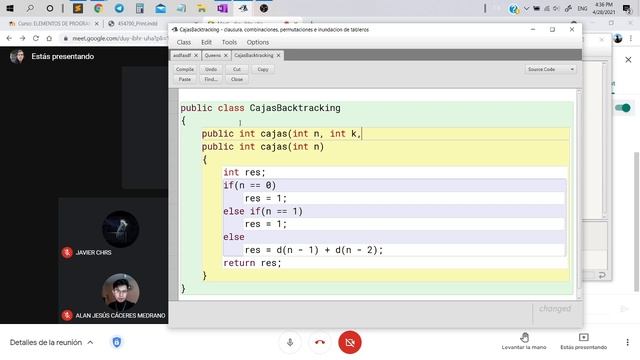Open the Calculator app in taskbar
This screenshot has height=360, width=640.
pos(140,8)
